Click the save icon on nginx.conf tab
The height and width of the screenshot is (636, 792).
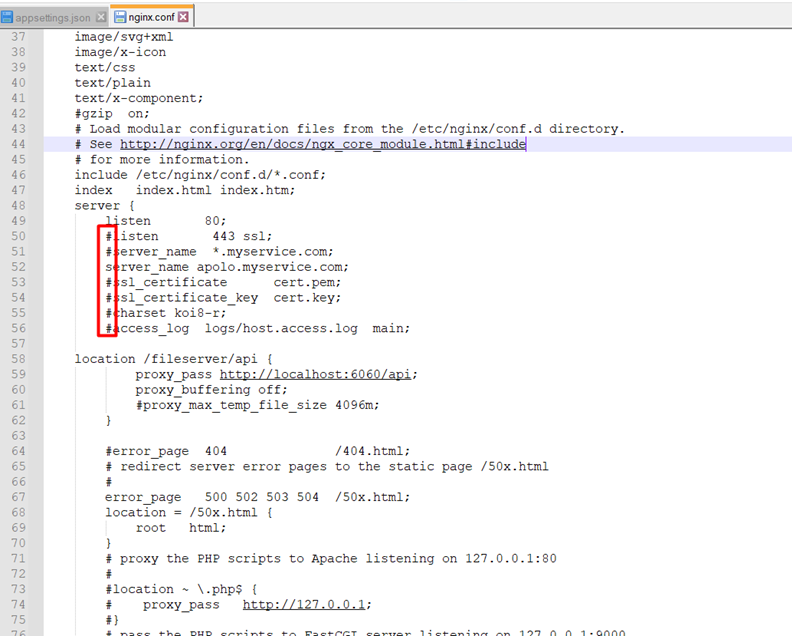click(x=120, y=17)
